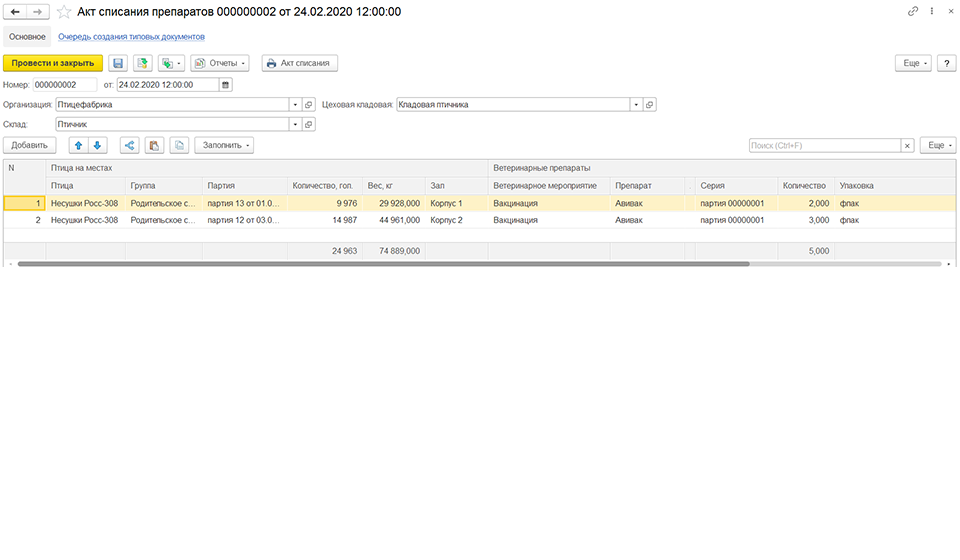Move row down with blue down arrow
This screenshot has height=560, width=960.
[x=97, y=145]
